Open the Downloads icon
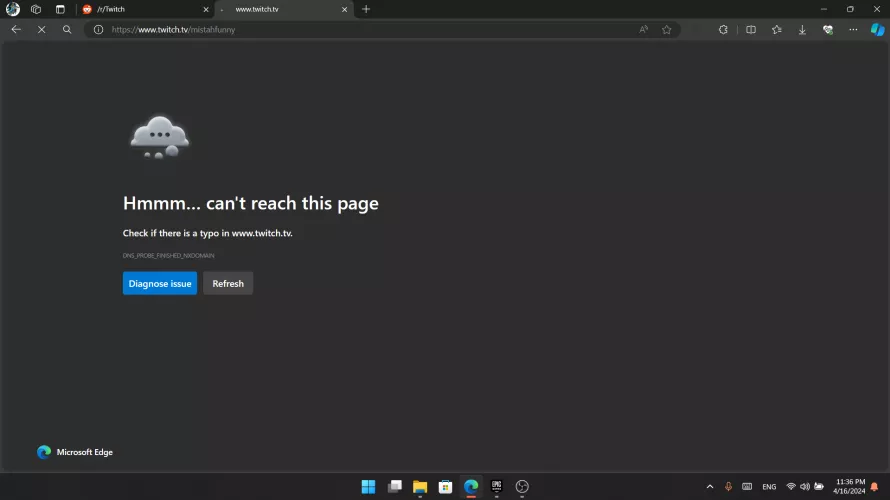Screen dimensions: 890x500 coord(802,30)
